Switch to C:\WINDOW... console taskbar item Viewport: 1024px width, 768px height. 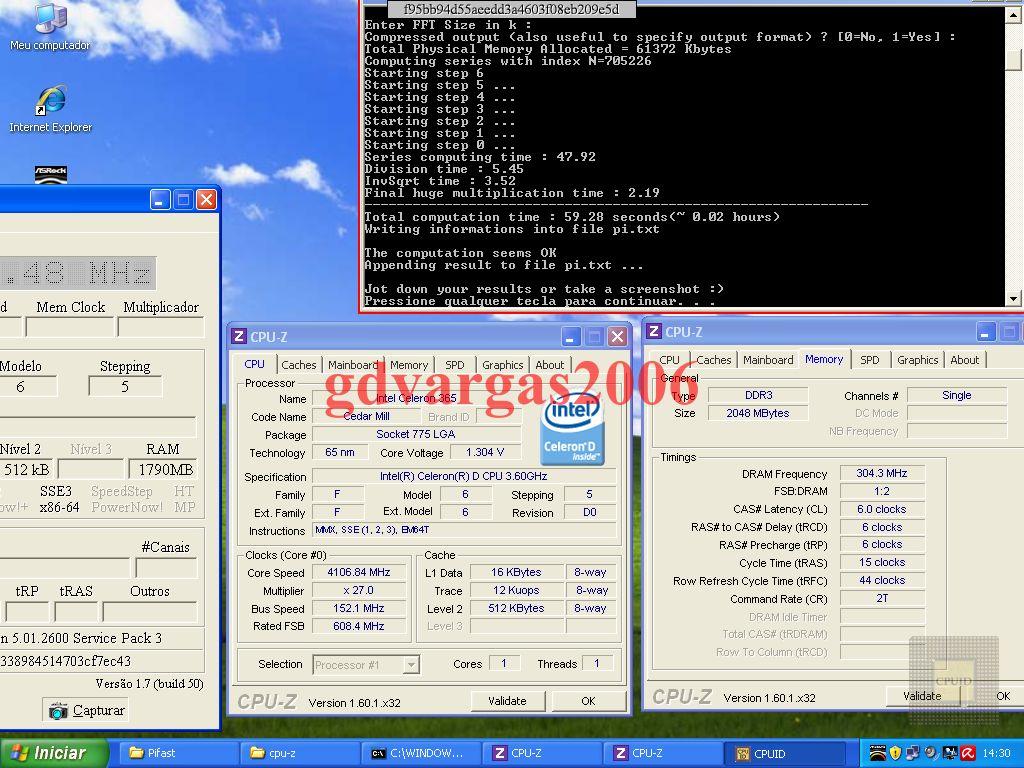pos(421,753)
